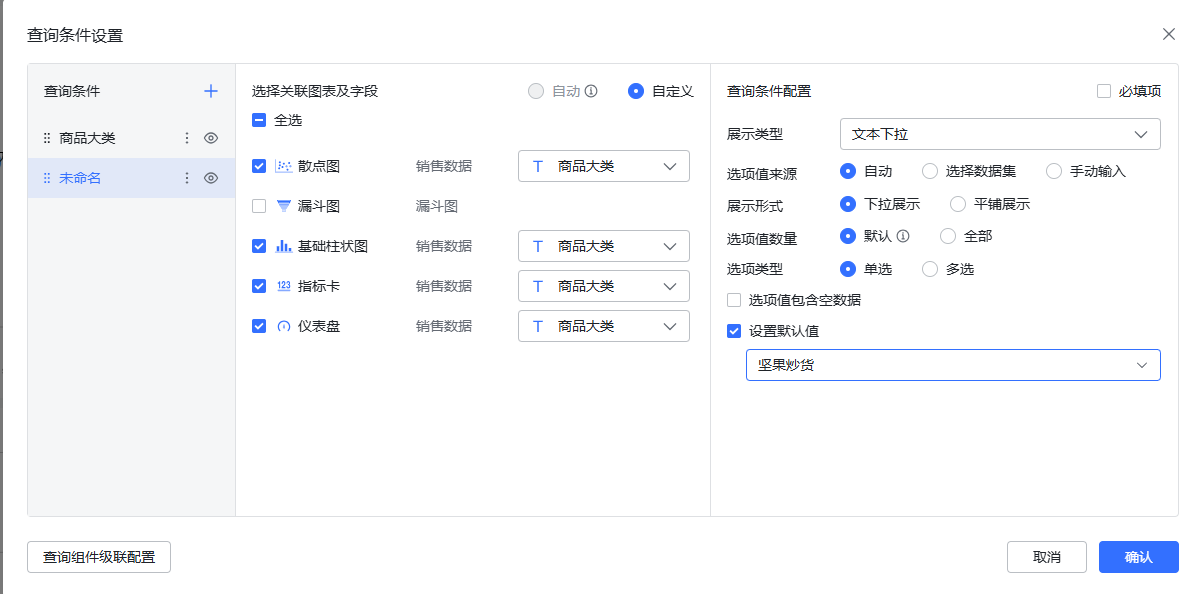This screenshot has height=594, width=1199.
Task: Open default value dropdown 坚果炒货
Action: [954, 365]
